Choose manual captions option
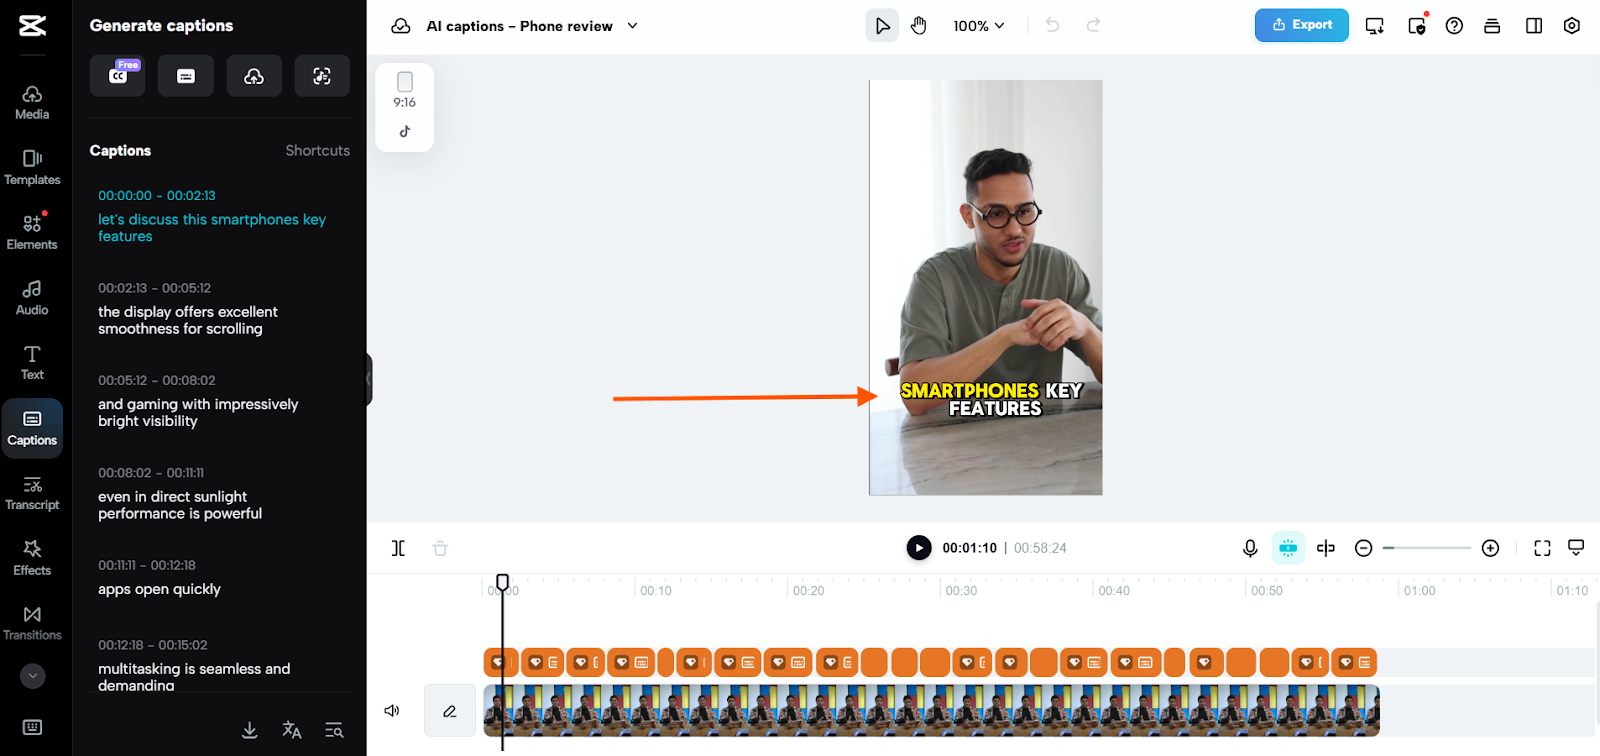 pos(186,76)
